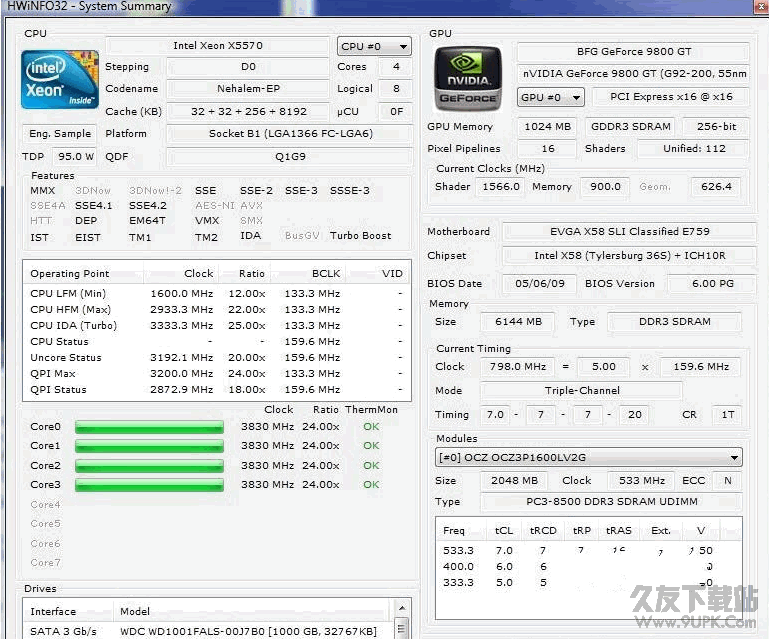Open the CPU #0 selector dropdown
Viewport: 769px width, 639px height.
click(374, 47)
